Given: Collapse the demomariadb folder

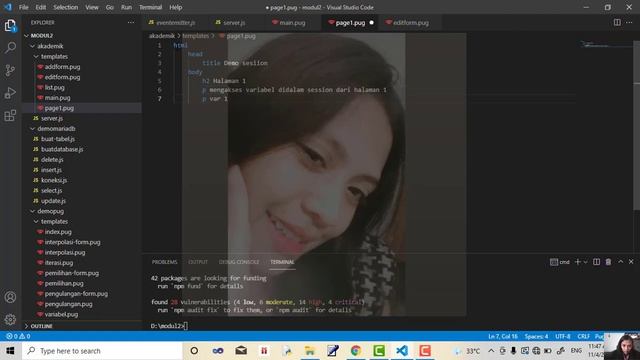Looking at the screenshot, I should (x=82, y=129).
